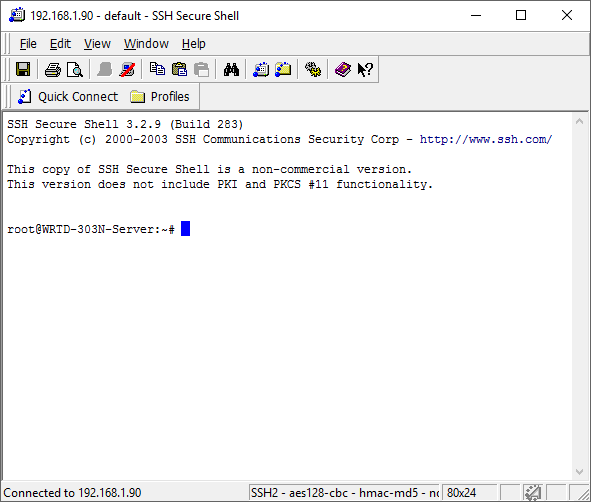
Task: Click the Save floppy disk icon
Action: pos(23,69)
